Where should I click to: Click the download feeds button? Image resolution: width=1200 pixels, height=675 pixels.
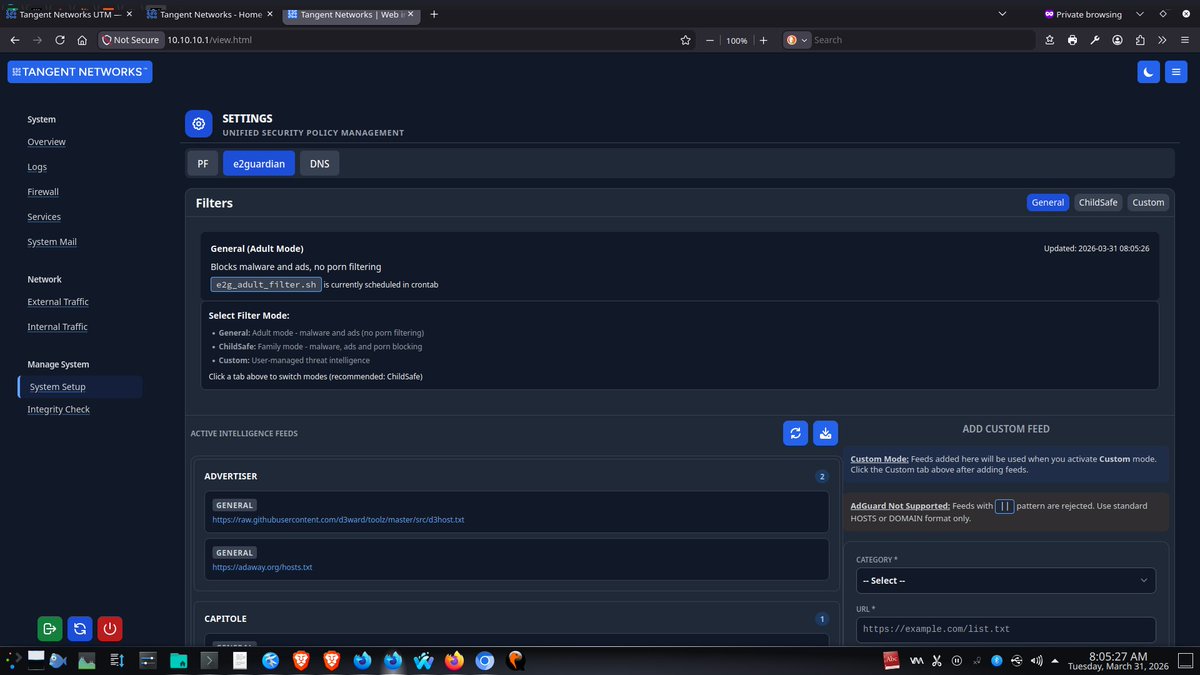click(x=825, y=433)
